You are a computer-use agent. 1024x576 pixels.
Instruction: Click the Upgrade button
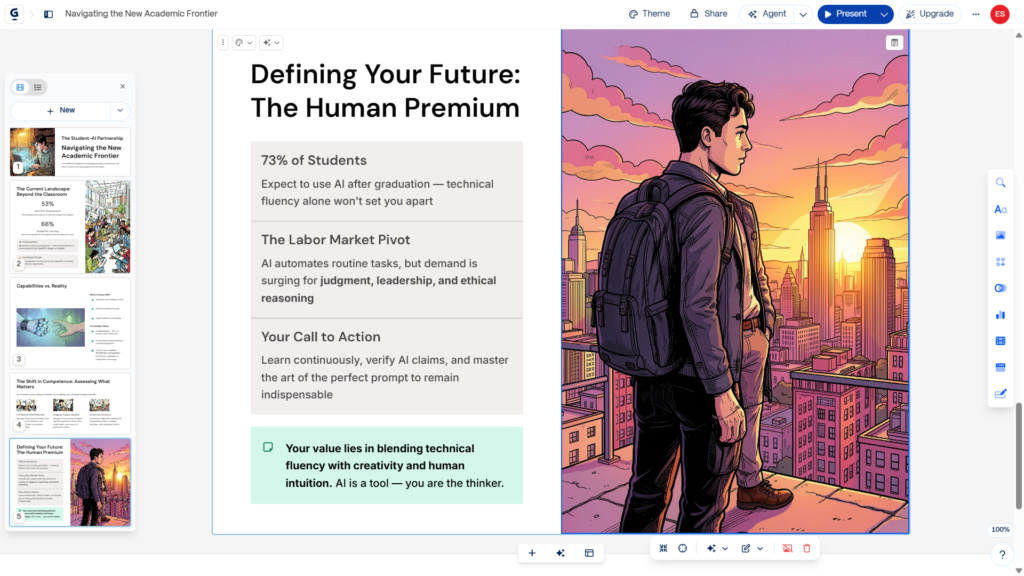tap(929, 14)
